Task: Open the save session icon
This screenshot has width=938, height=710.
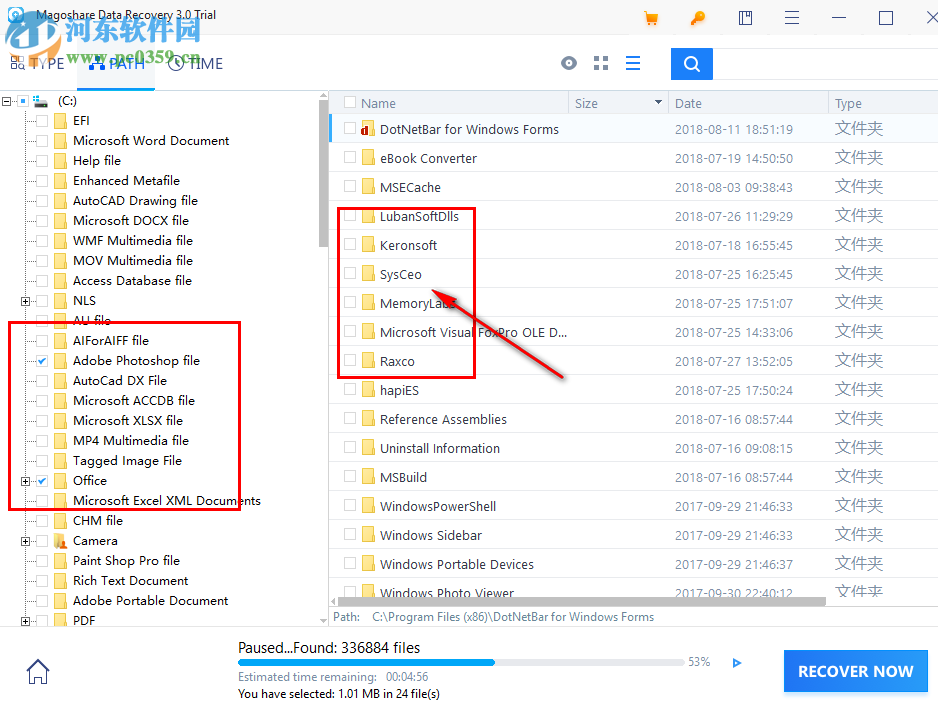Action: click(744, 18)
